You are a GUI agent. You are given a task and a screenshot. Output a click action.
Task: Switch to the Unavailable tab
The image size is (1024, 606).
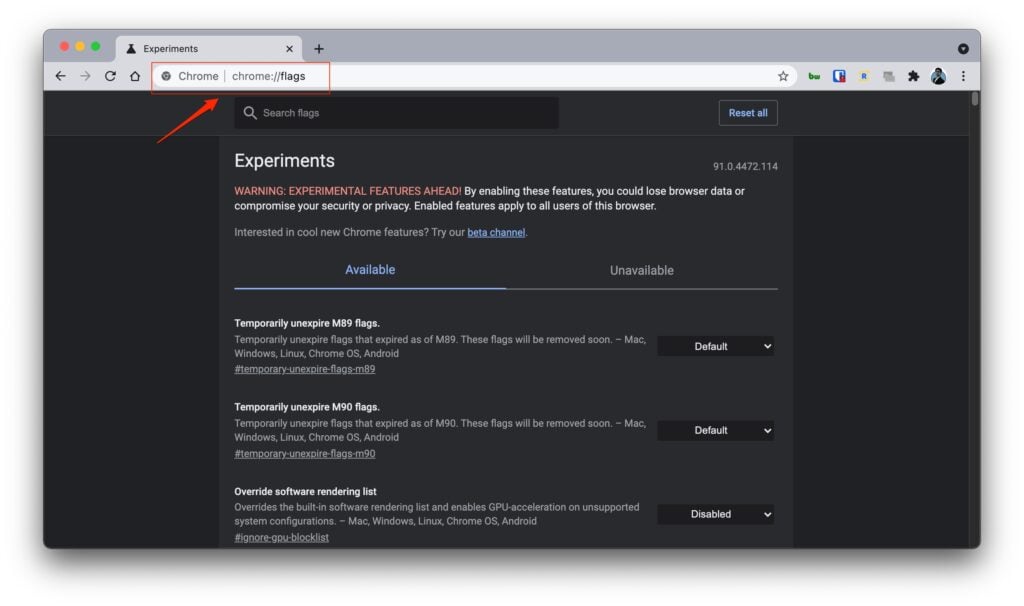641,270
